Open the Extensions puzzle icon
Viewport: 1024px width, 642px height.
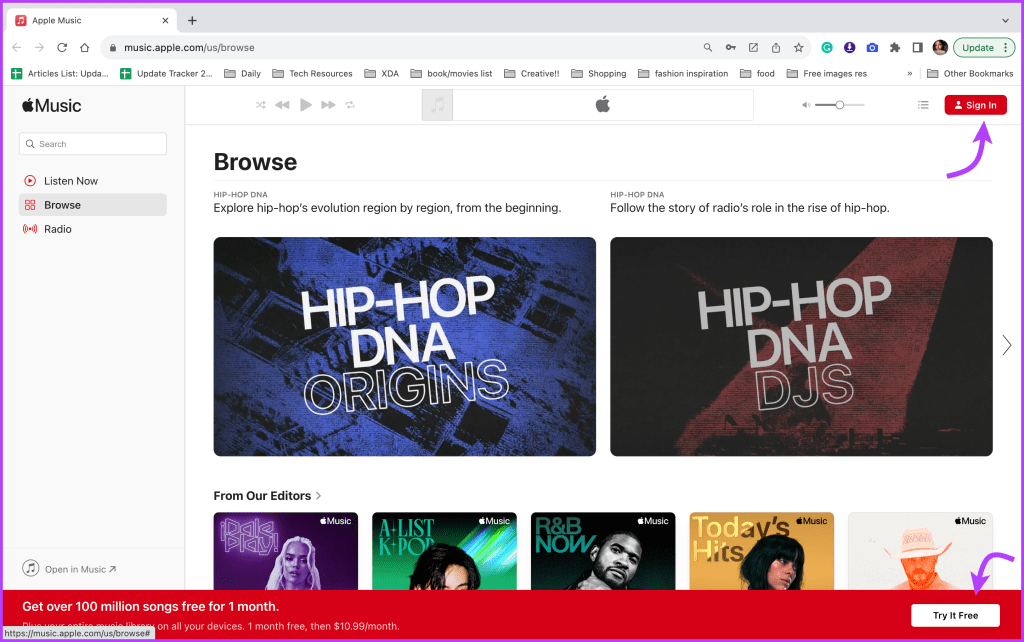pyautogui.click(x=895, y=48)
